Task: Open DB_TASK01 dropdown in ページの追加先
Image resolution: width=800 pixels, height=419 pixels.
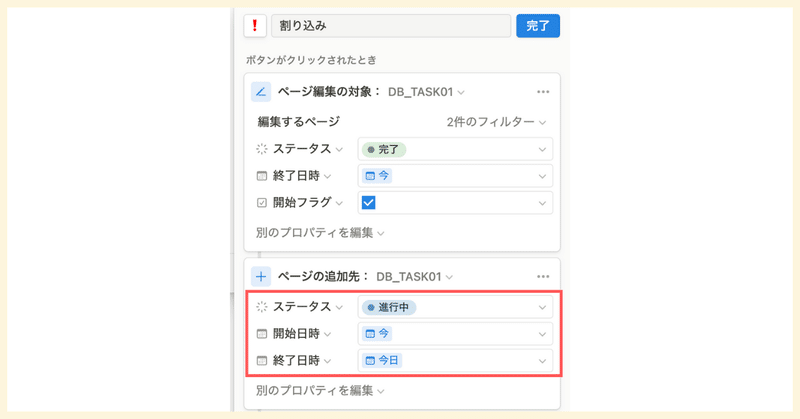Action: (x=414, y=277)
